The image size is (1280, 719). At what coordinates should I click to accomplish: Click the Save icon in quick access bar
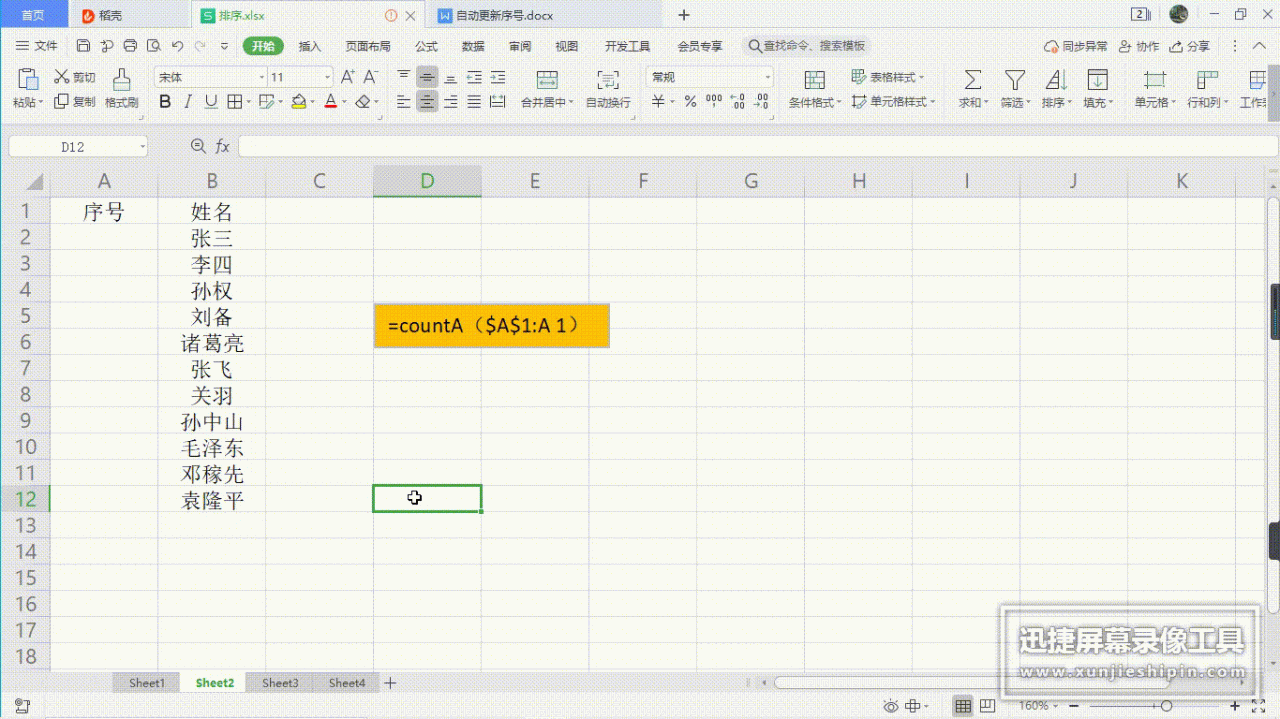pos(83,46)
